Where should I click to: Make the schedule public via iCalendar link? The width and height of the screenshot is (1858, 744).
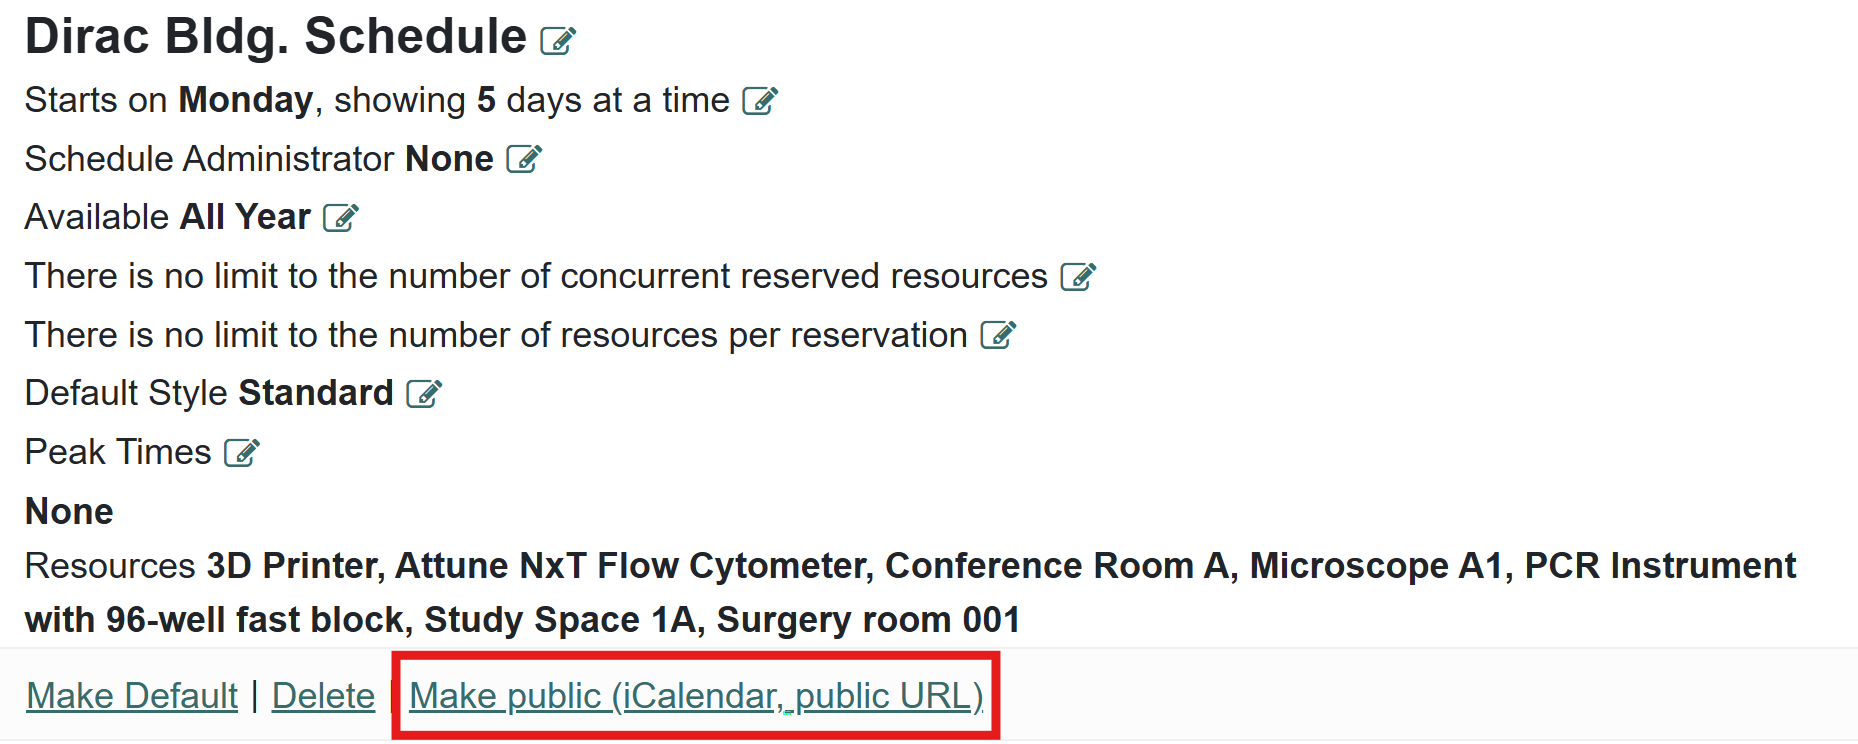click(x=696, y=696)
